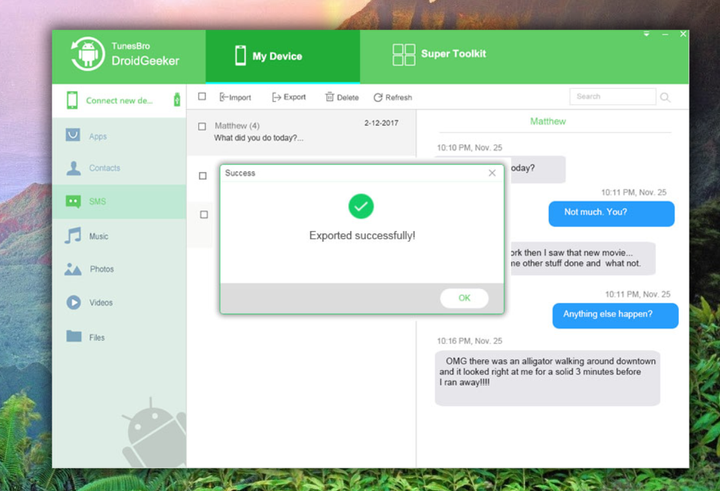Tick the second conversation row checkbox
This screenshot has width=720, height=491.
pos(202,176)
